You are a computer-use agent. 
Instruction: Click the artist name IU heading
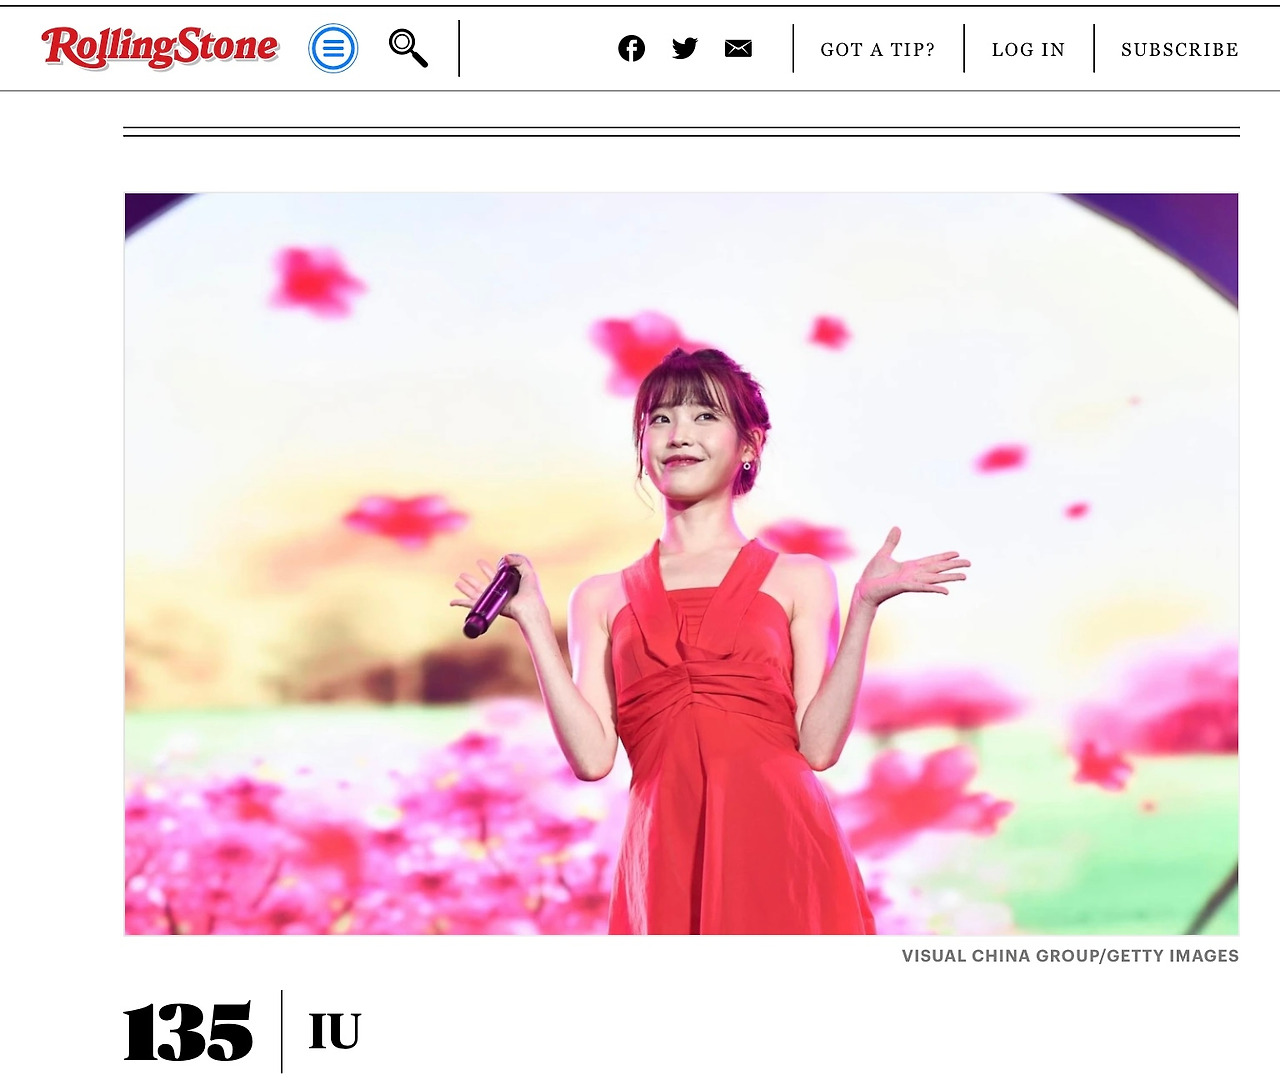(x=335, y=1032)
